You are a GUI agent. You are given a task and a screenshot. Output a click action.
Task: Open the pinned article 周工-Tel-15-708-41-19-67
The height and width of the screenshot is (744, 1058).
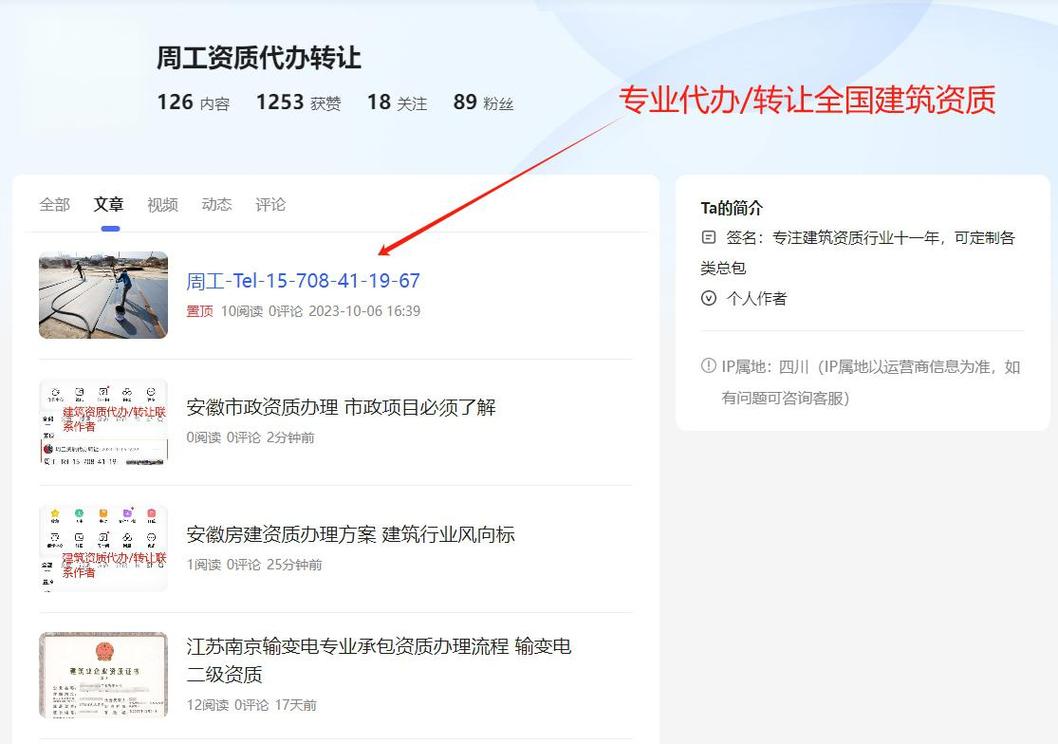(x=303, y=281)
